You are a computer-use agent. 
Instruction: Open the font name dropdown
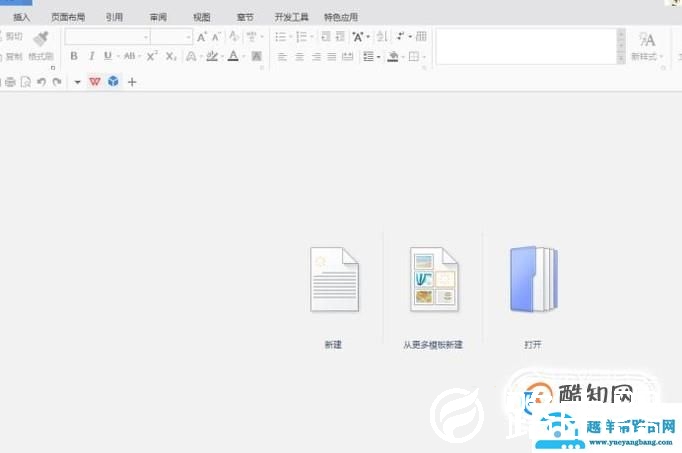click(146, 37)
